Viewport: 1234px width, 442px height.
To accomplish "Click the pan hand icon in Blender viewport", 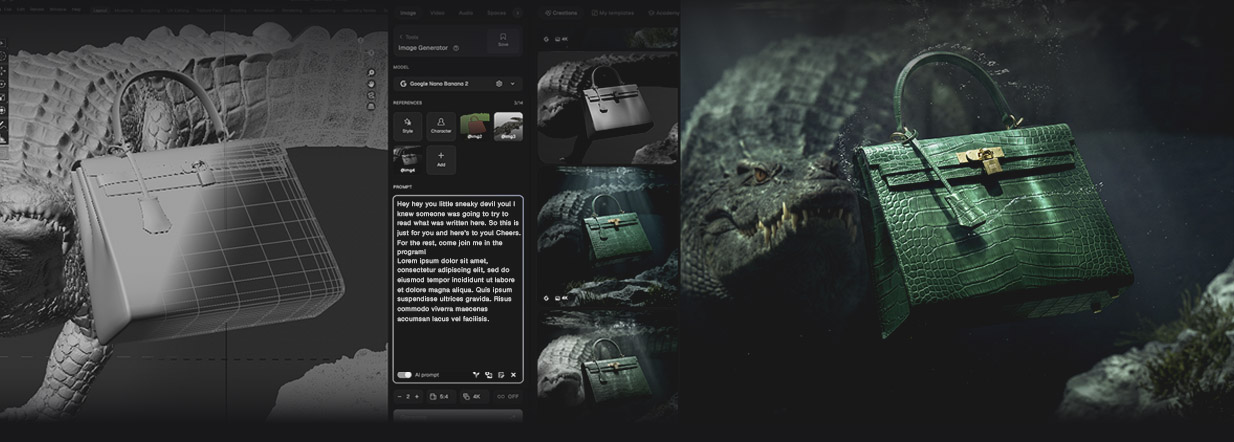I will (372, 84).
